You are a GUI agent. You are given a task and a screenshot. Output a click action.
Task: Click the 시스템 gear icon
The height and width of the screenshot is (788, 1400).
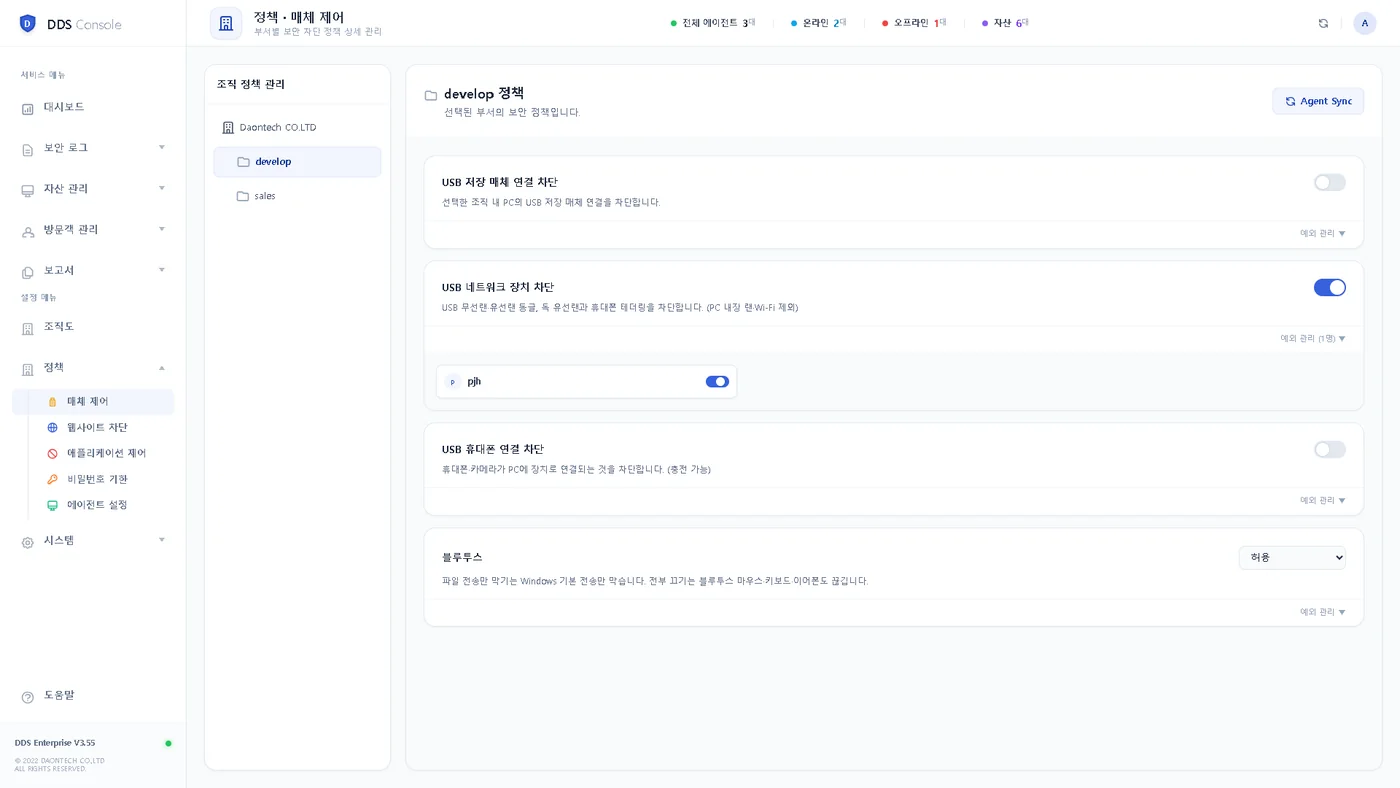[x=28, y=542]
